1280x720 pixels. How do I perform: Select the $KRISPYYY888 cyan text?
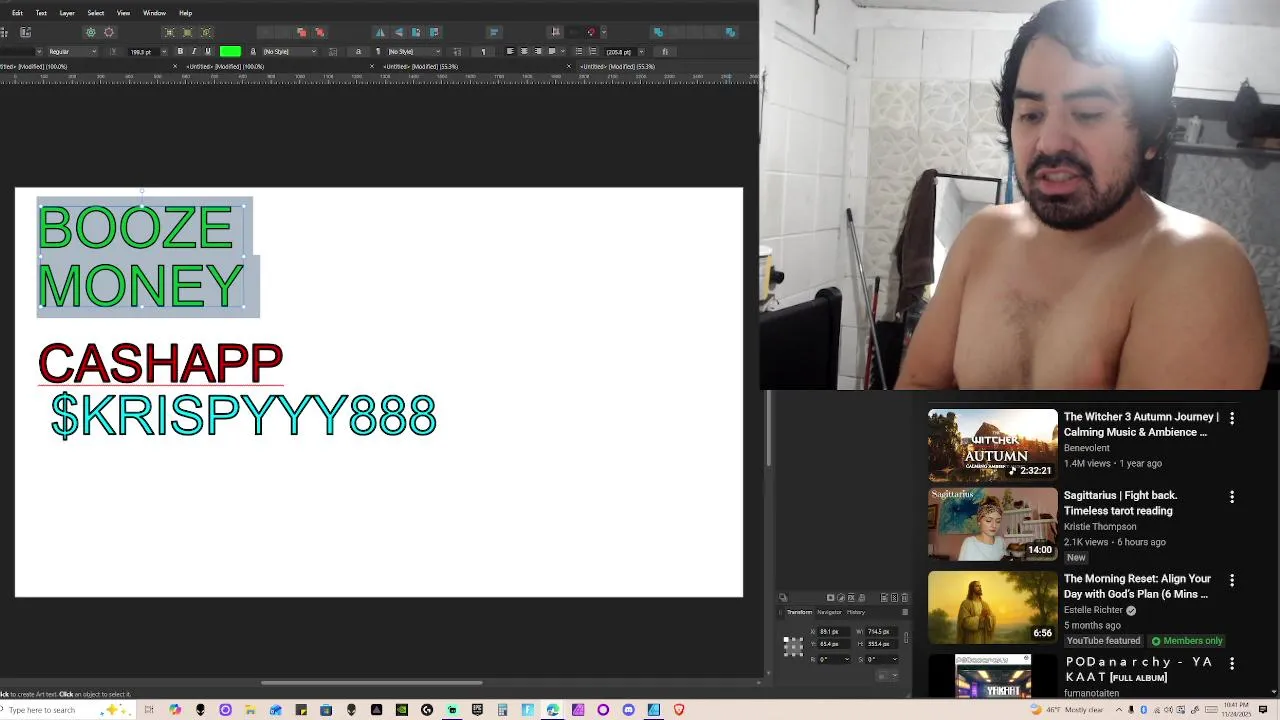pyautogui.click(x=244, y=415)
